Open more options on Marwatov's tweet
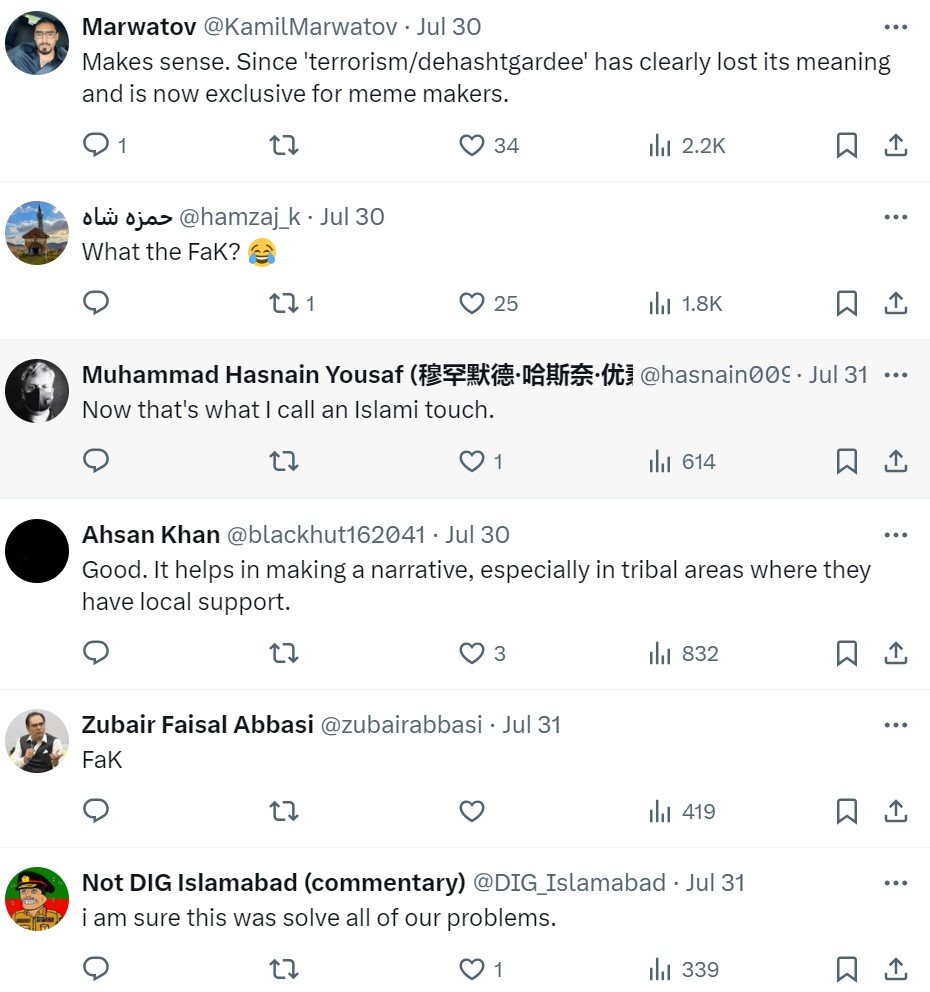930x992 pixels. (x=896, y=27)
